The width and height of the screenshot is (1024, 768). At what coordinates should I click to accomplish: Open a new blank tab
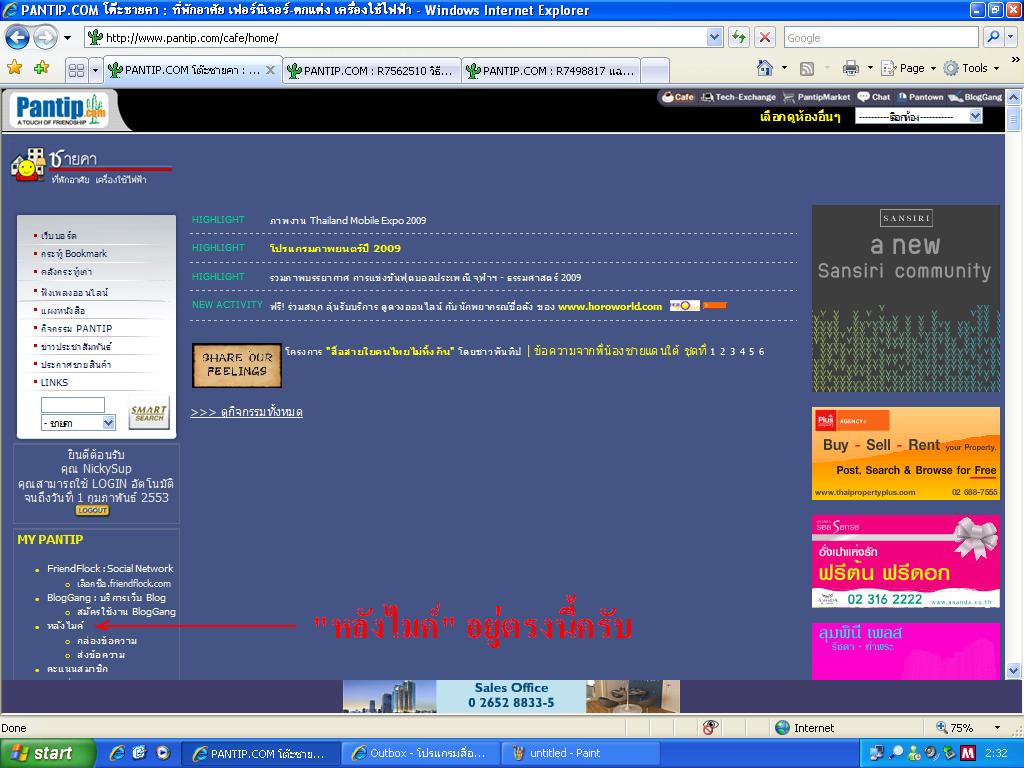click(655, 71)
